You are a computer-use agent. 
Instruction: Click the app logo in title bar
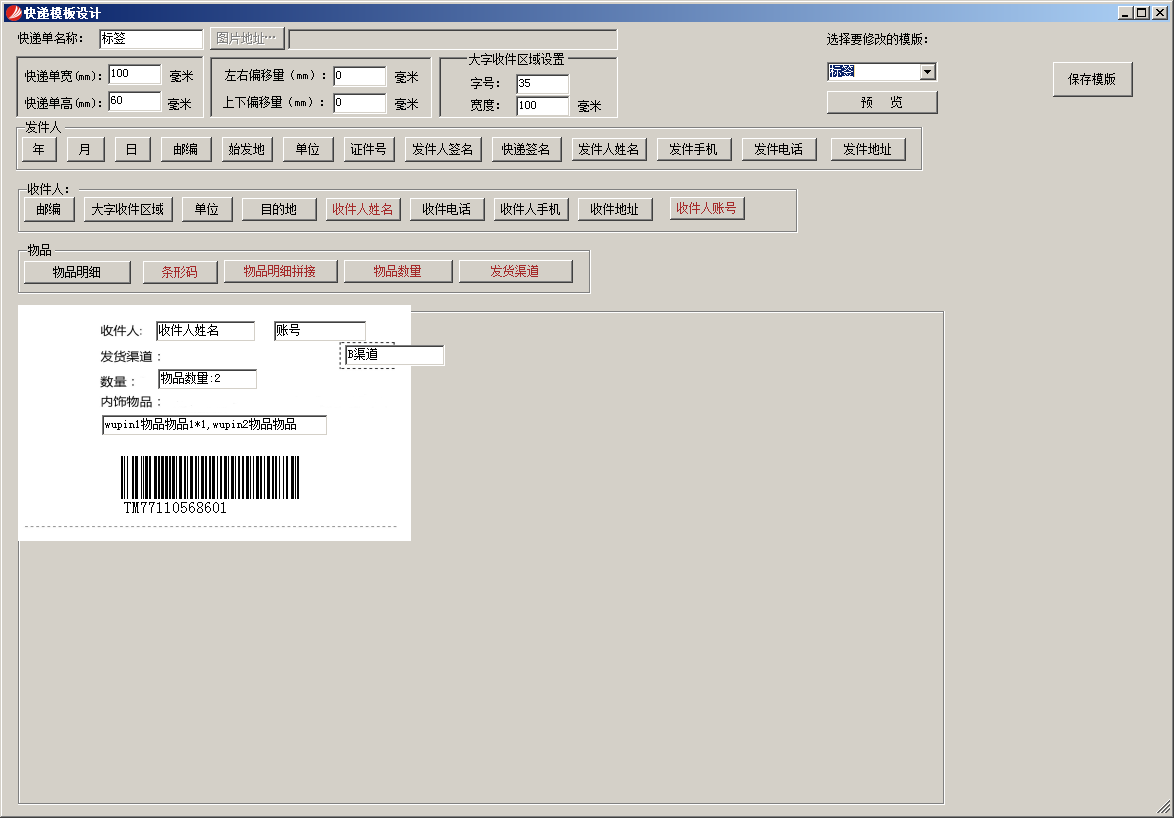pyautogui.click(x=12, y=12)
